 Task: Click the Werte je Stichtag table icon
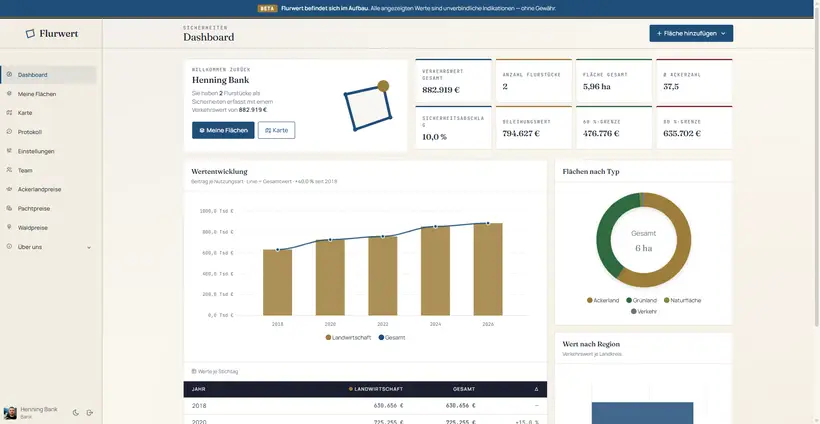[x=194, y=371]
